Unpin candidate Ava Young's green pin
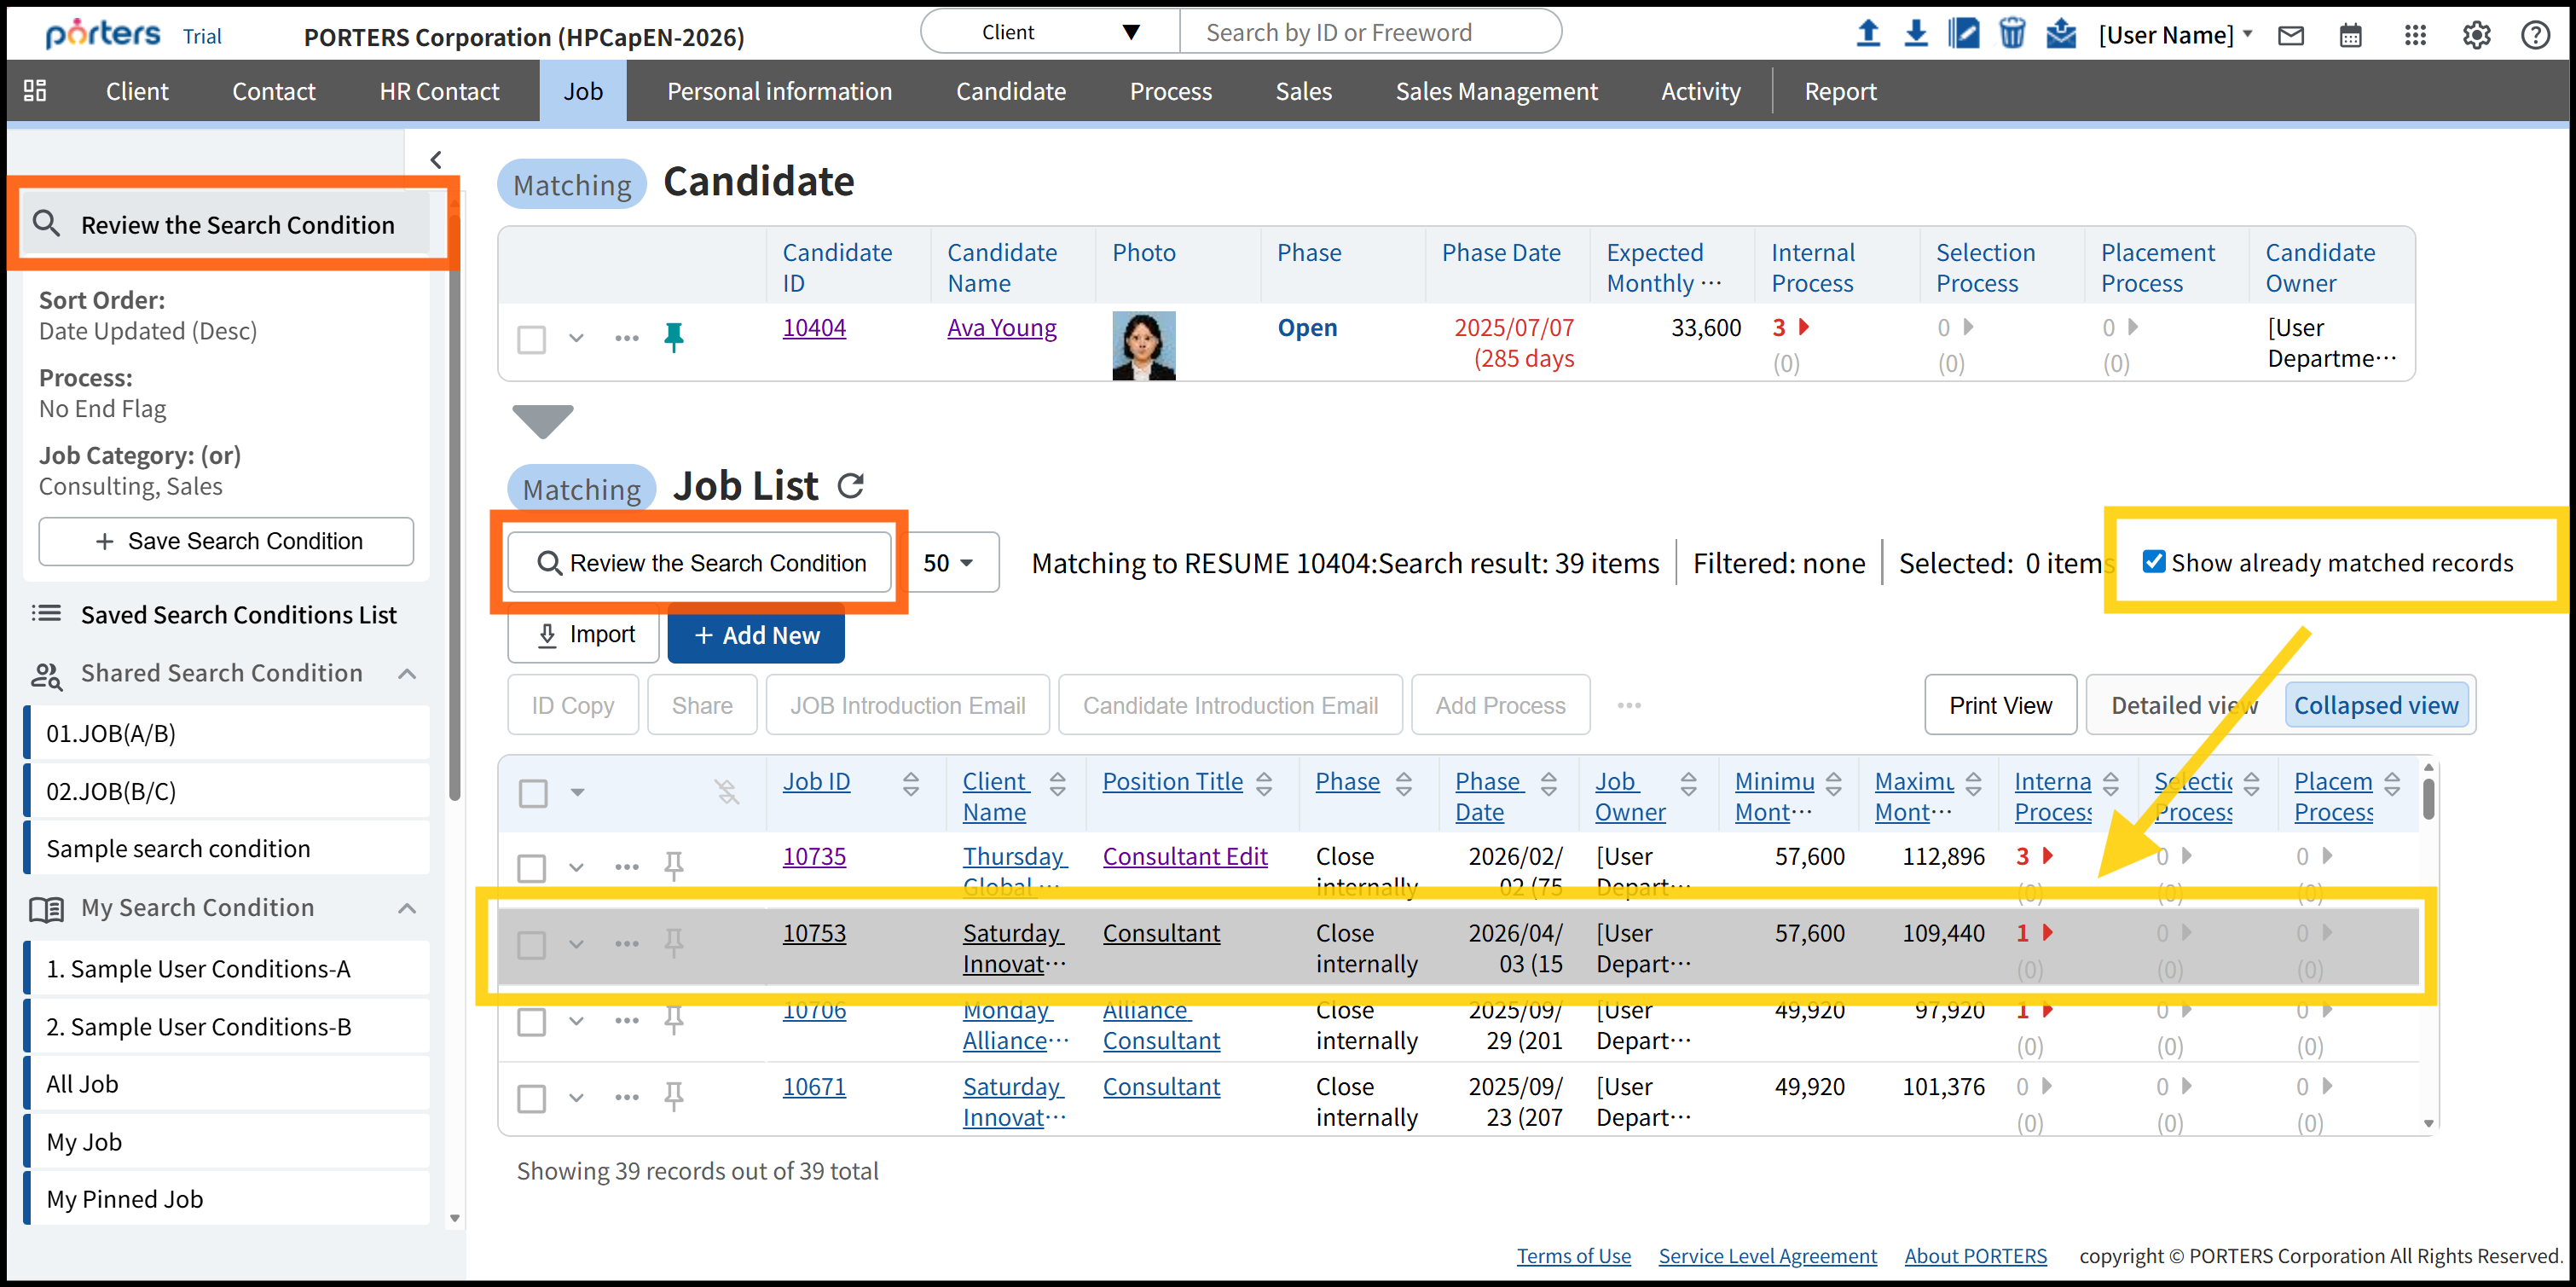The height and width of the screenshot is (1287, 2576). click(x=674, y=337)
